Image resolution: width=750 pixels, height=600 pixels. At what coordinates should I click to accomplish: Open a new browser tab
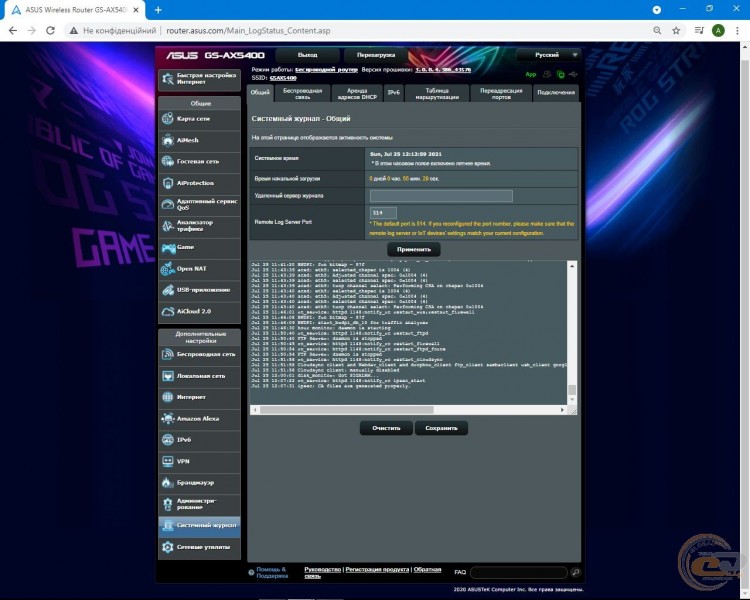click(x=158, y=10)
